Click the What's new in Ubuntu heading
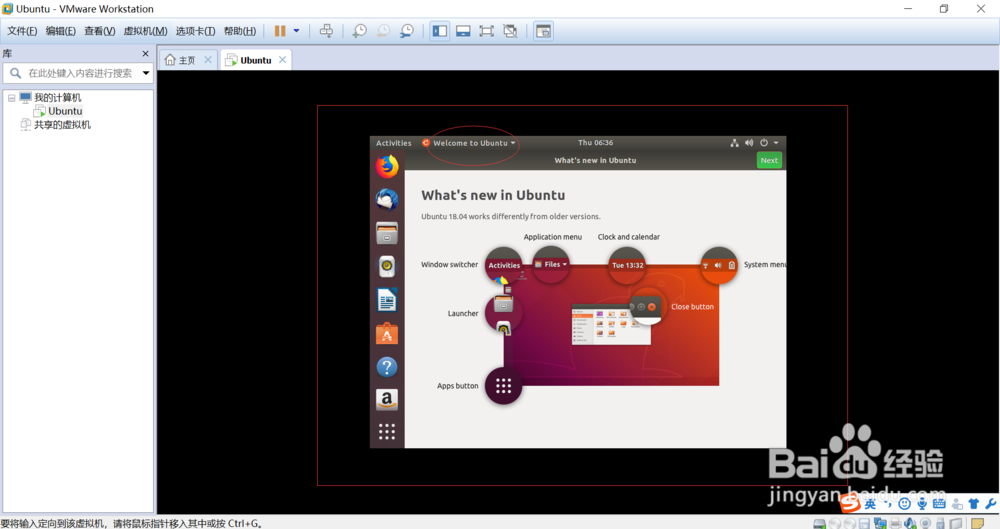 [x=493, y=195]
